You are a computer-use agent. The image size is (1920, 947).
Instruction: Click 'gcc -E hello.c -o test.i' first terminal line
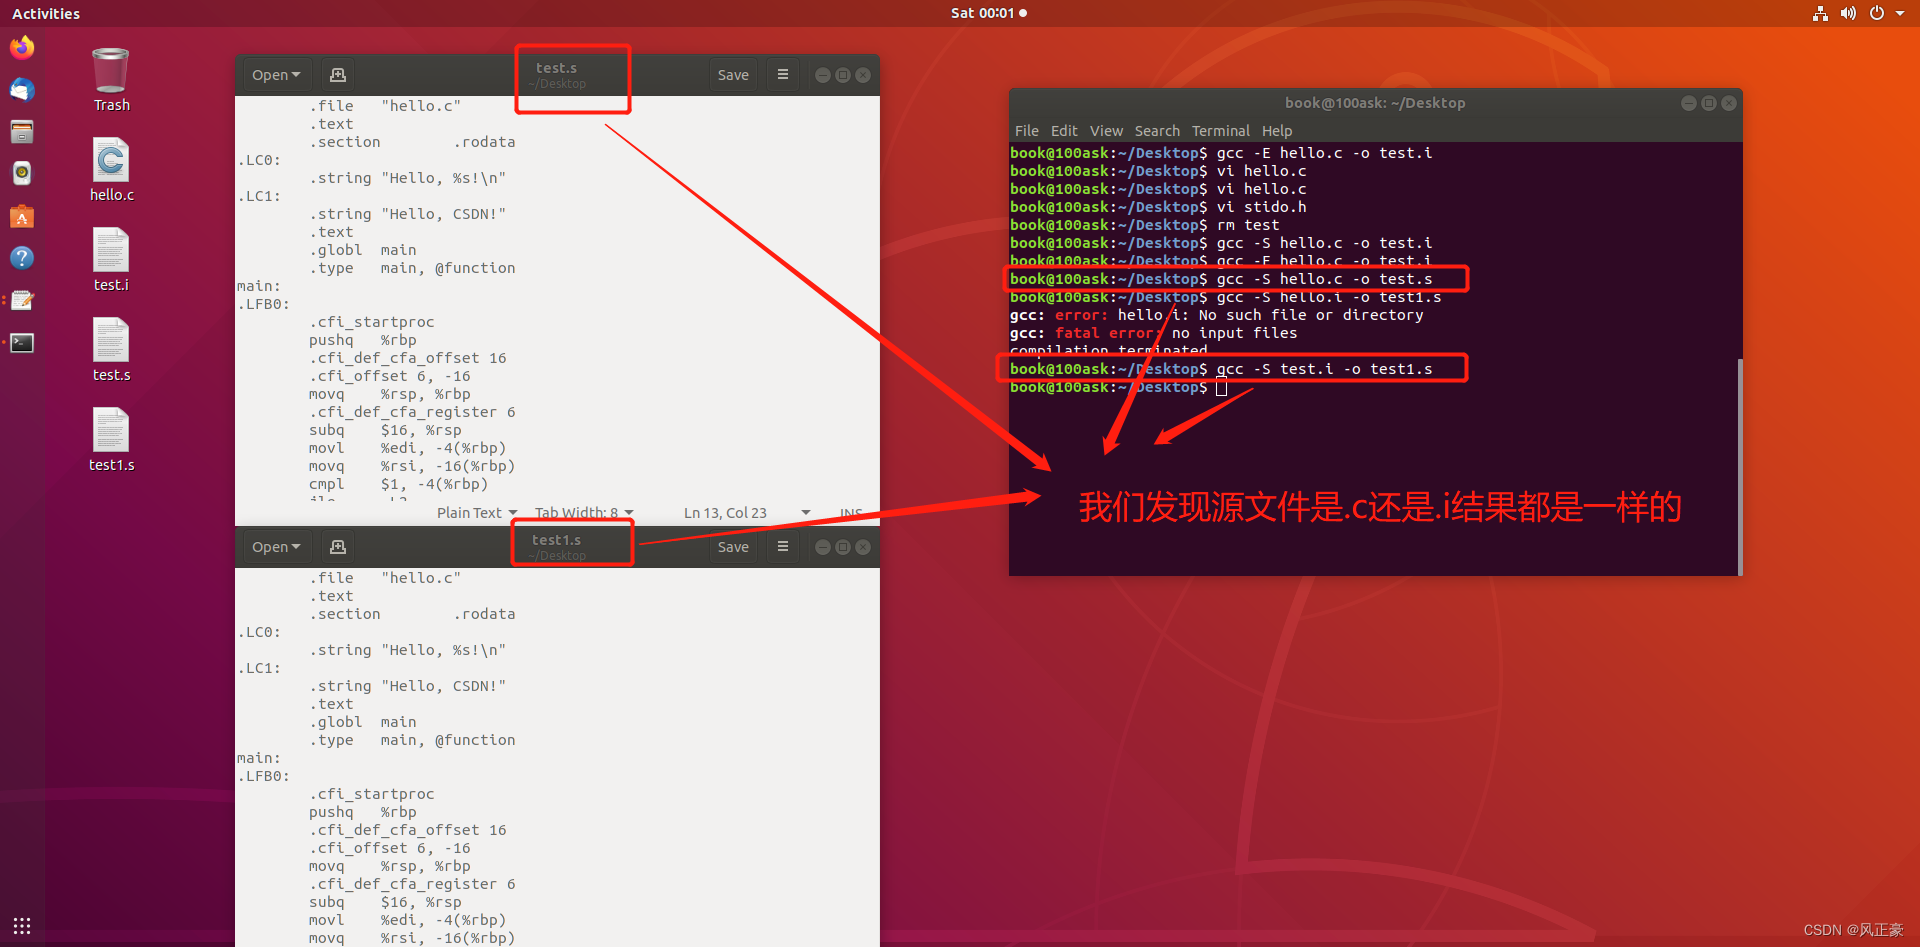pyautogui.click(x=1324, y=153)
